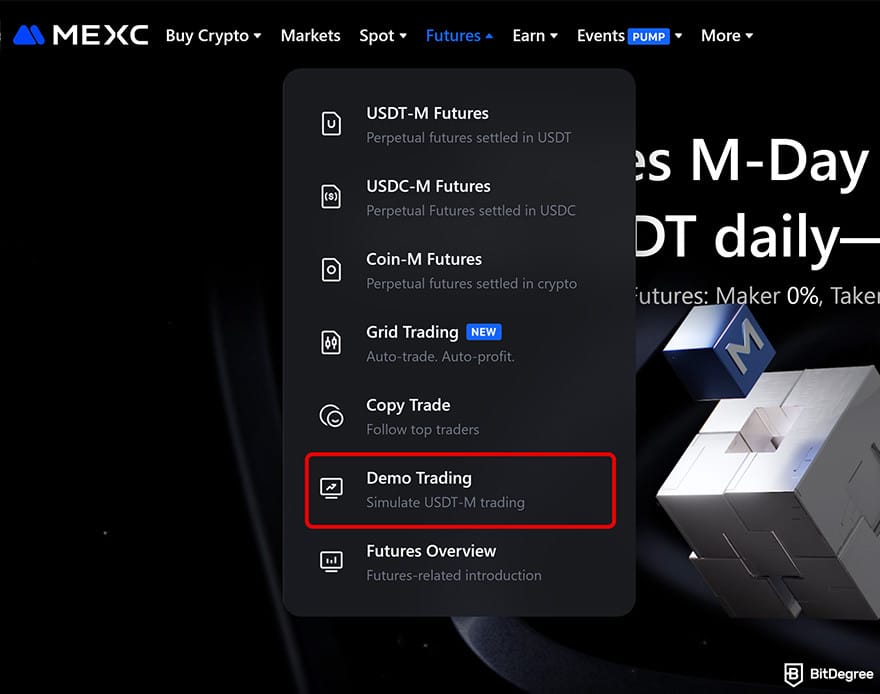Open the Events dropdown menu
This screenshot has height=694, width=880.
(x=629, y=35)
